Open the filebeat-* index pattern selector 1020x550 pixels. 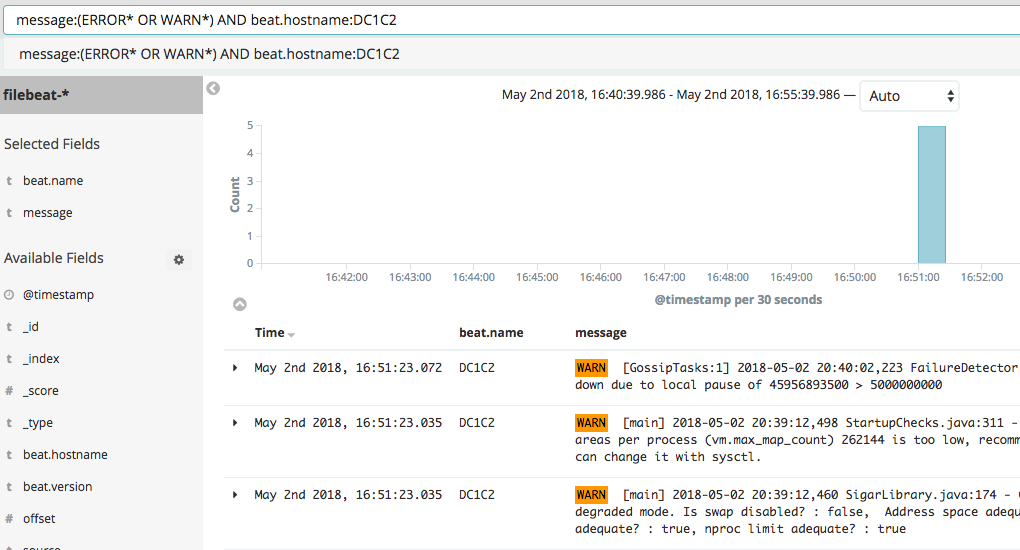100,95
